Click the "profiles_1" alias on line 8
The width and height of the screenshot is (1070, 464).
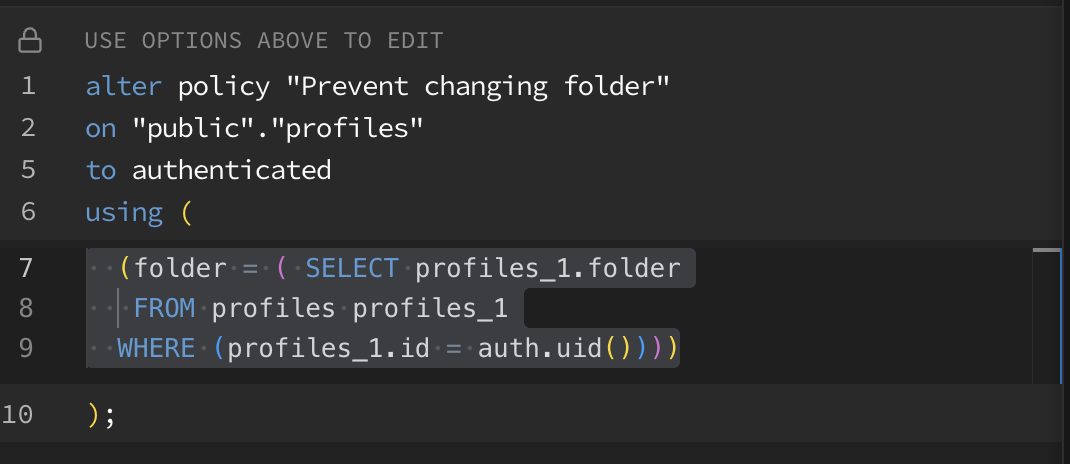click(x=430, y=309)
